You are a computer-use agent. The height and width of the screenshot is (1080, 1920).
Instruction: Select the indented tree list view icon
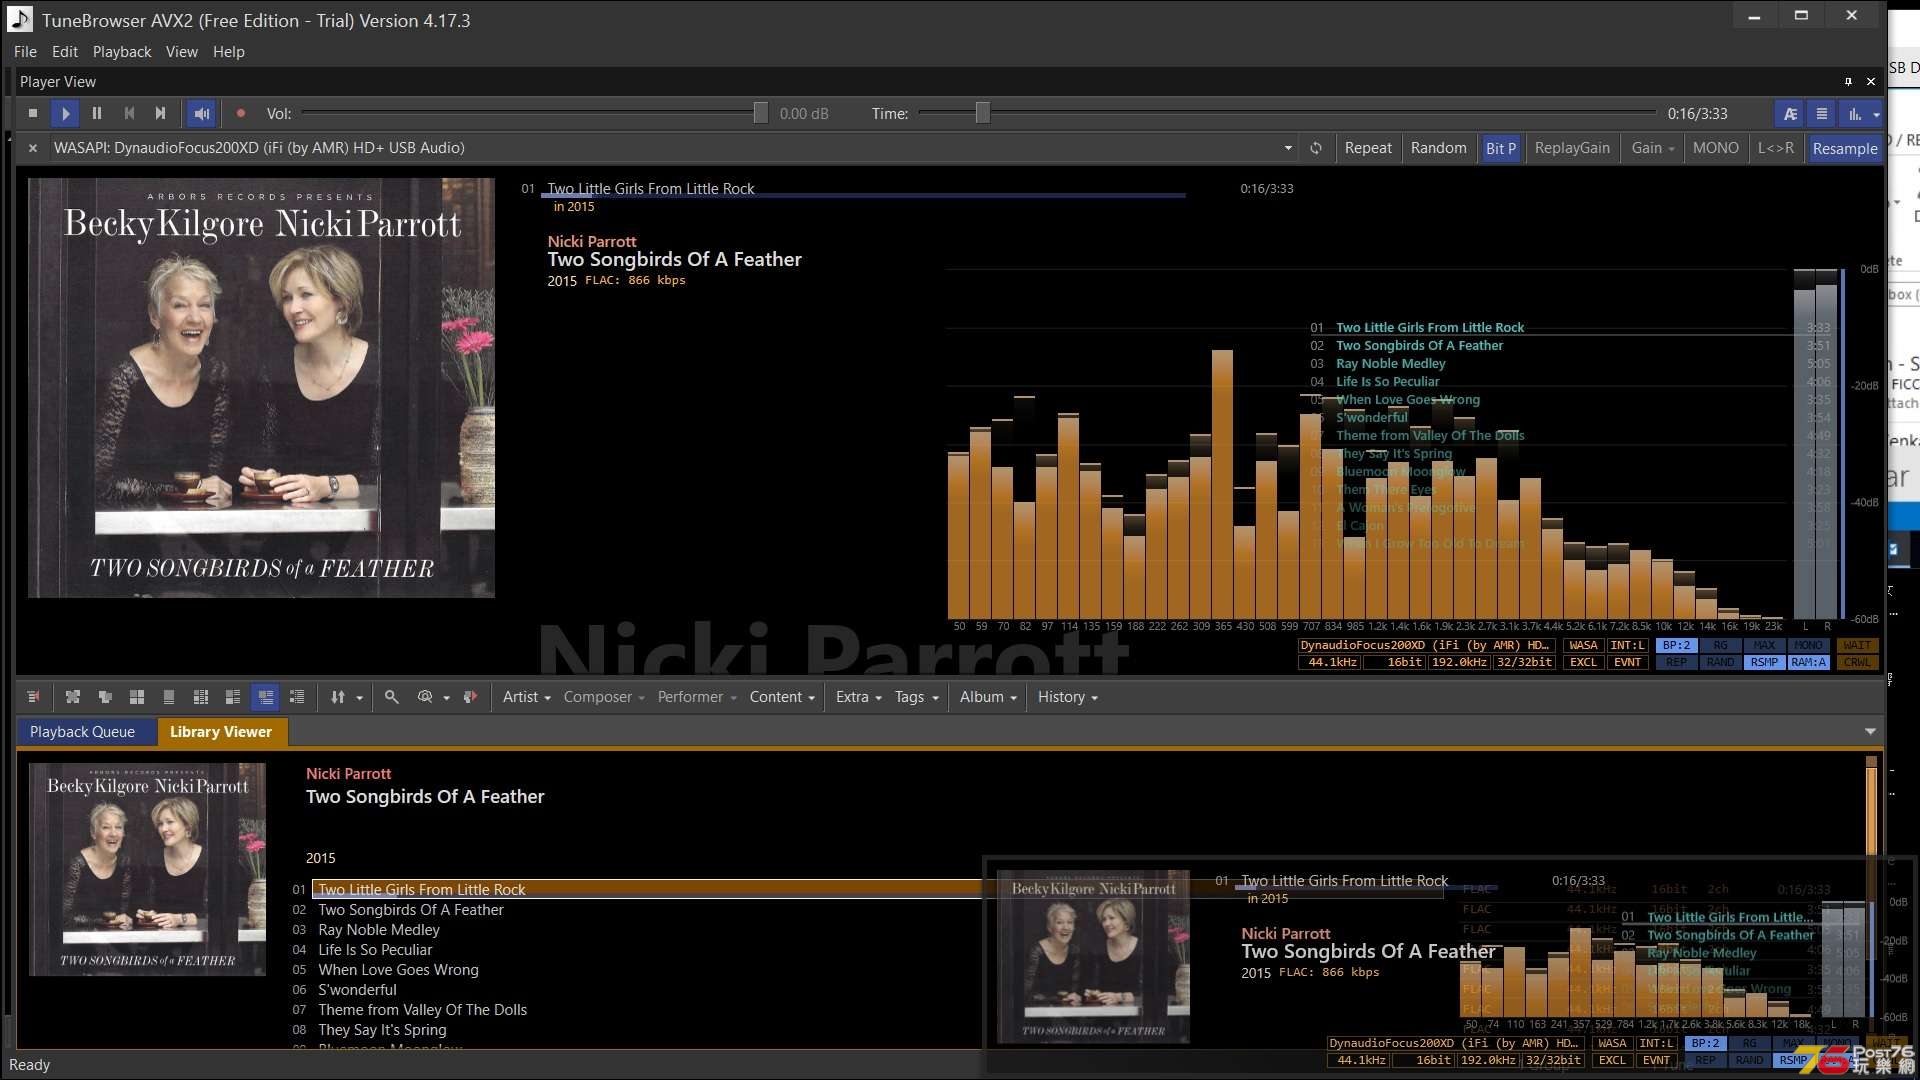pyautogui.click(x=297, y=697)
